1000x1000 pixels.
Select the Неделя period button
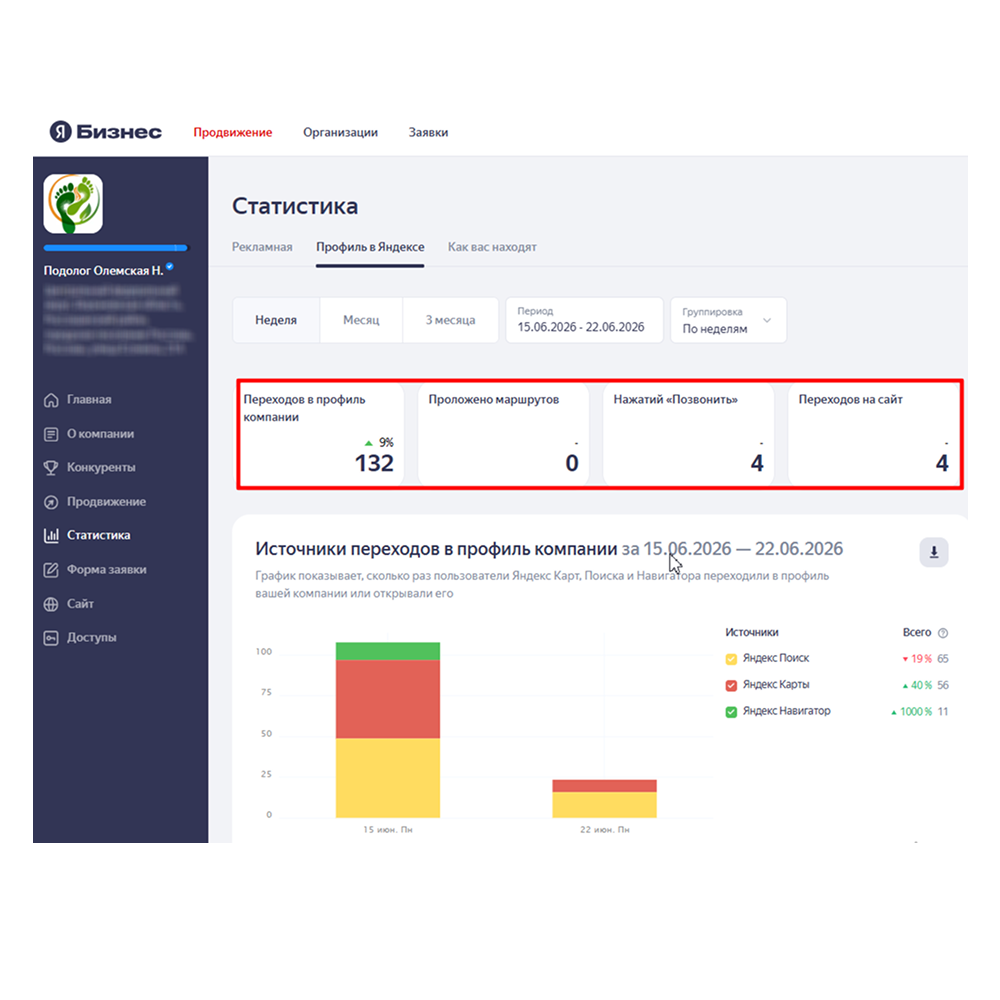(276, 320)
